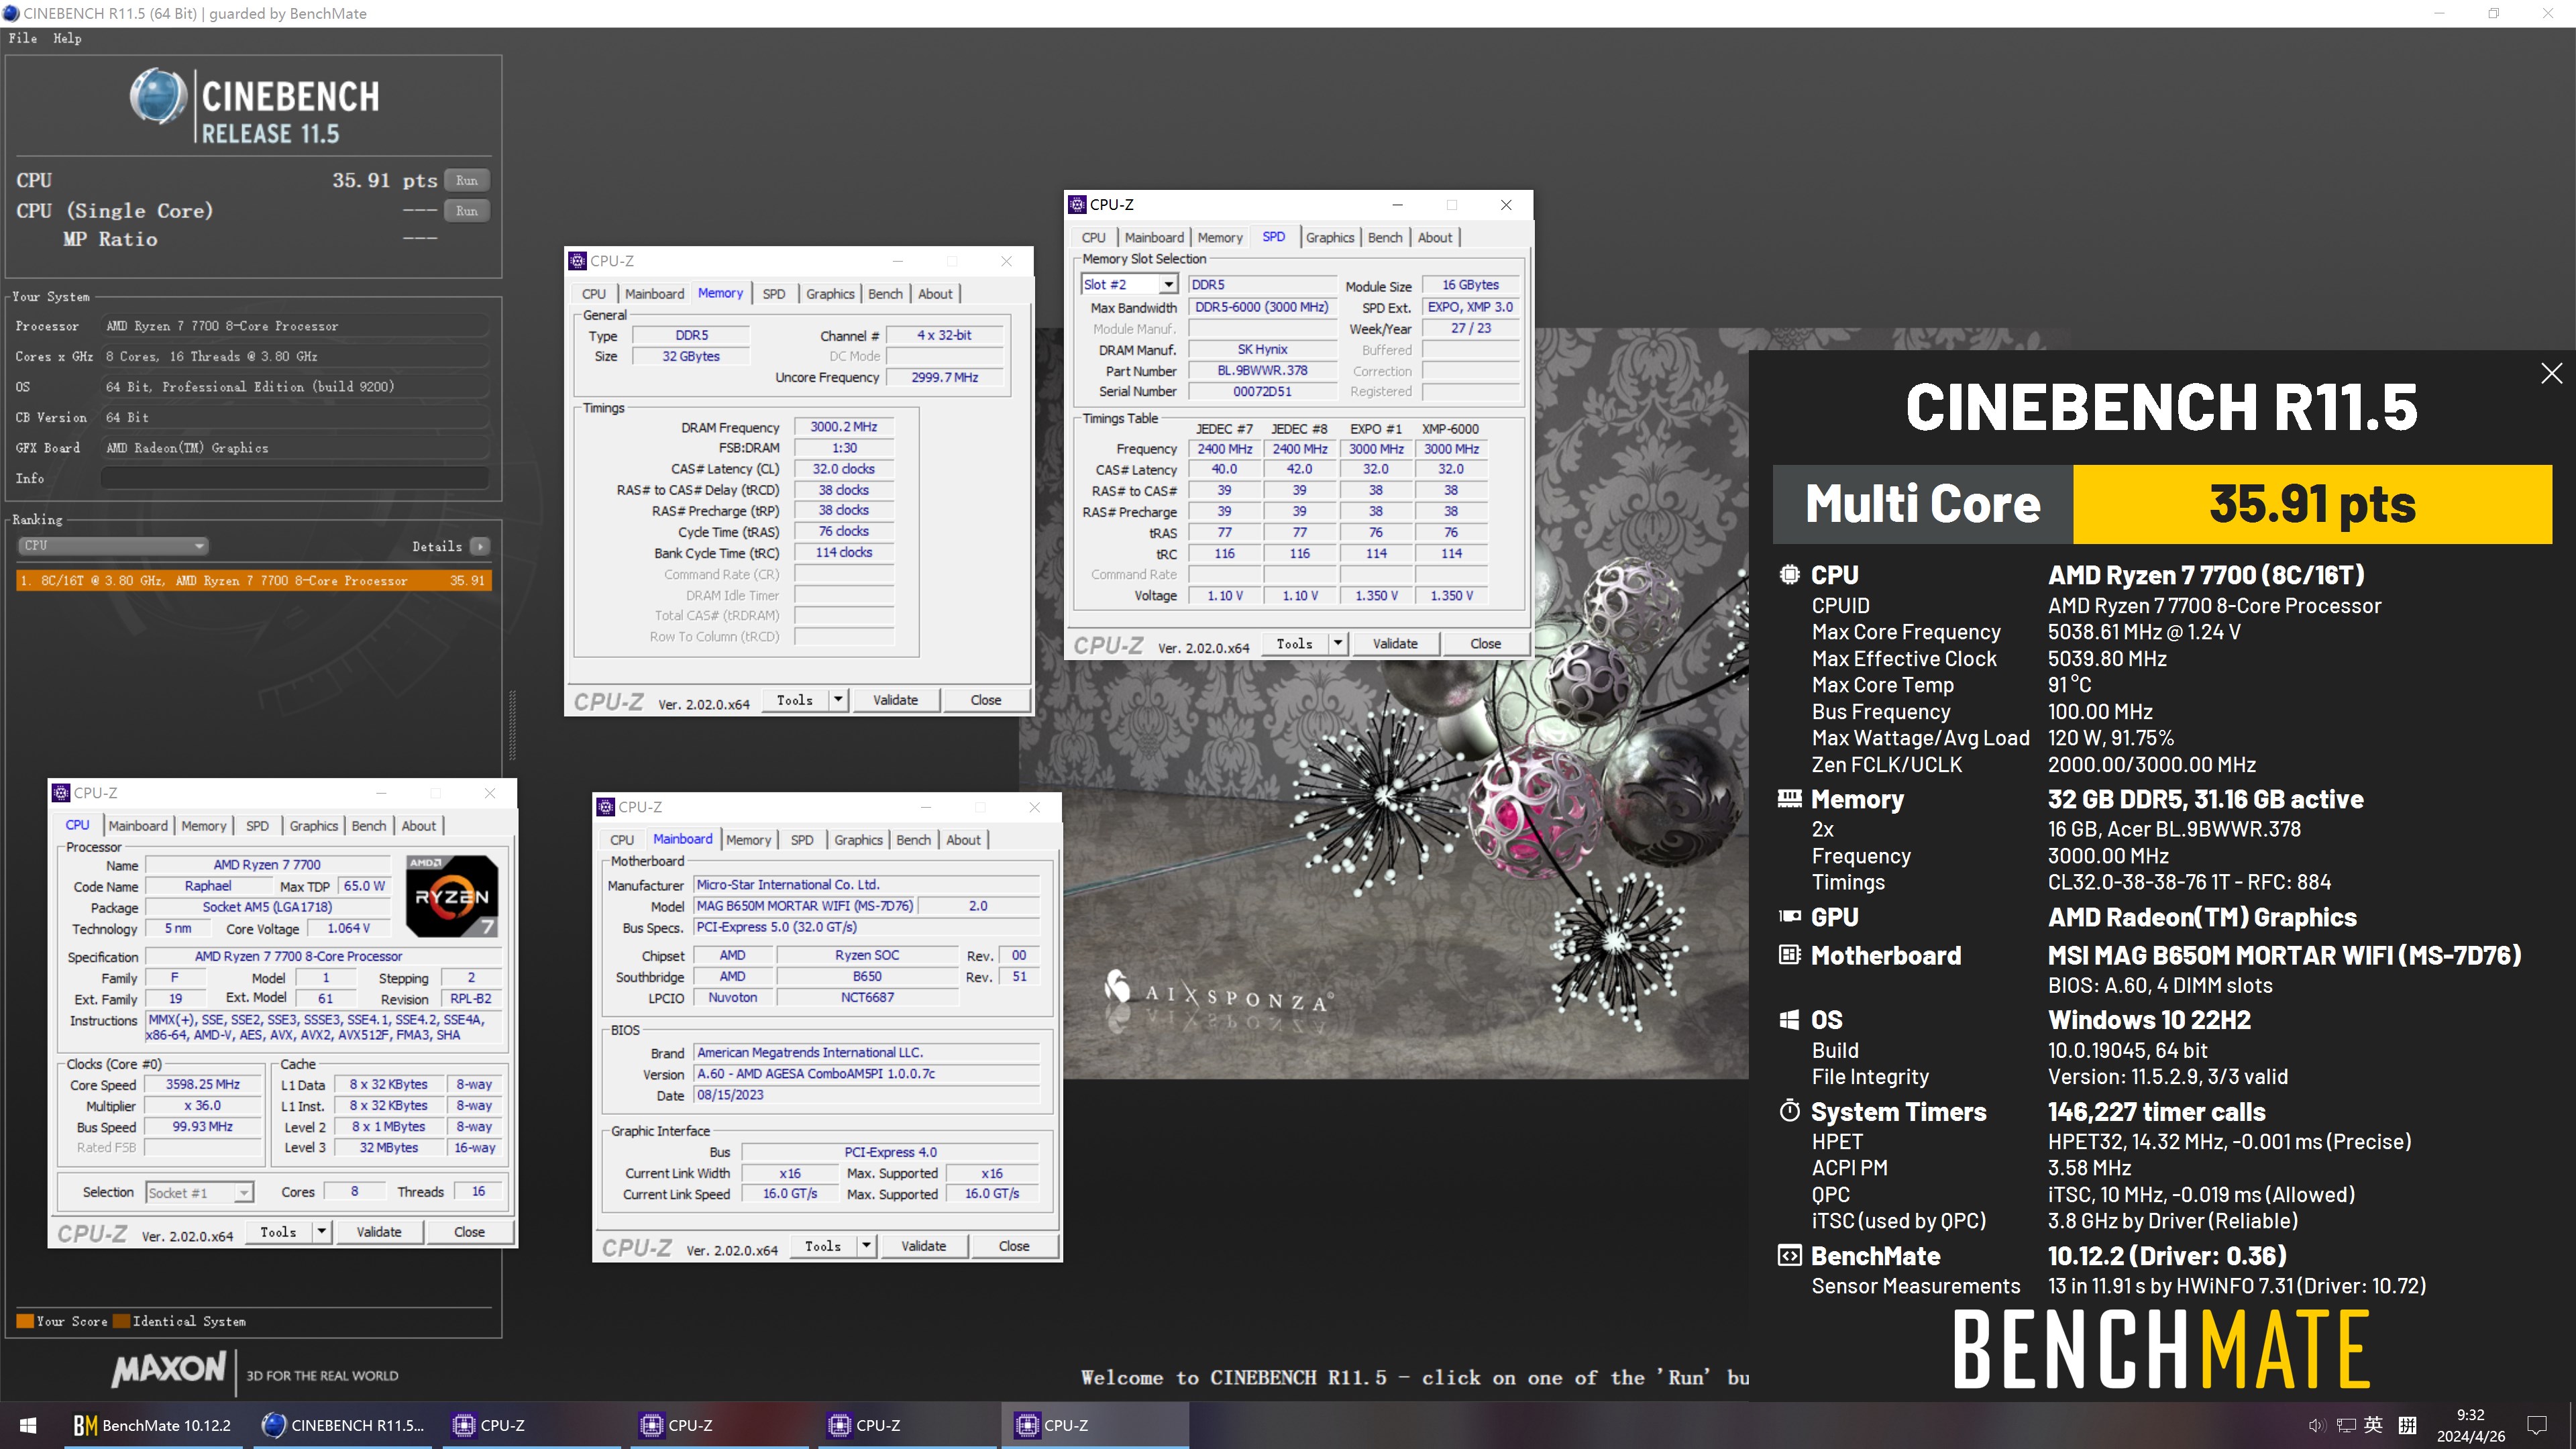Click Close button in Memory CPU-Z window
Screen dimensions: 2576x1449
coord(985,700)
